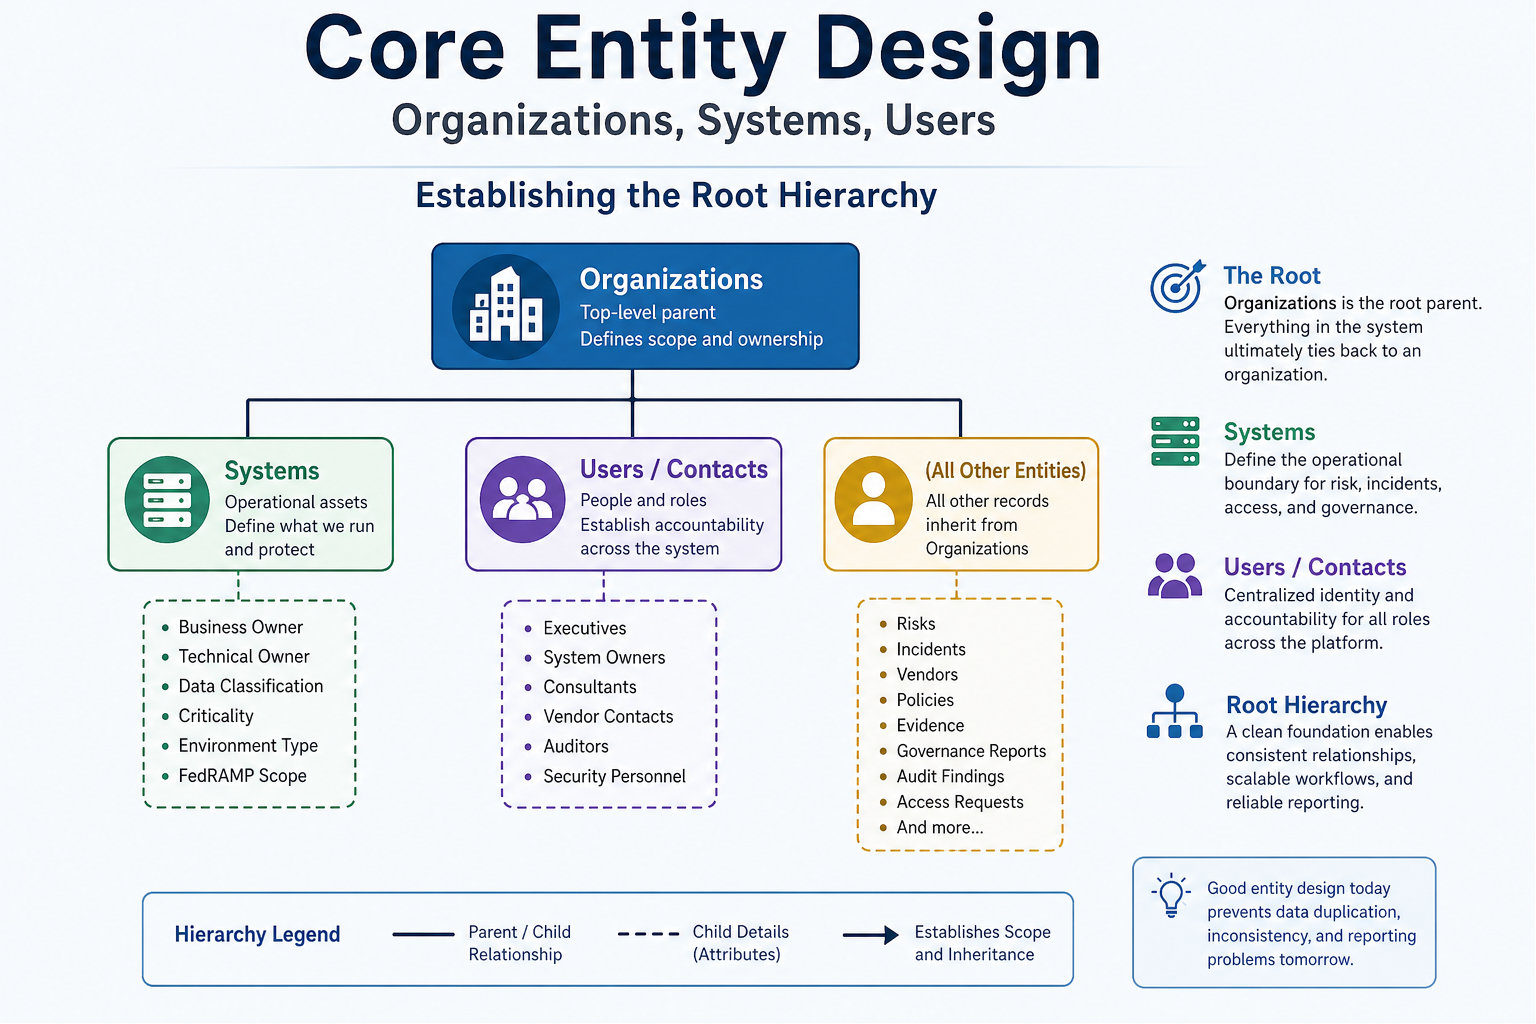Click the Criticality list item
Image resolution: width=1536 pixels, height=1024 pixels.
pos(216,716)
